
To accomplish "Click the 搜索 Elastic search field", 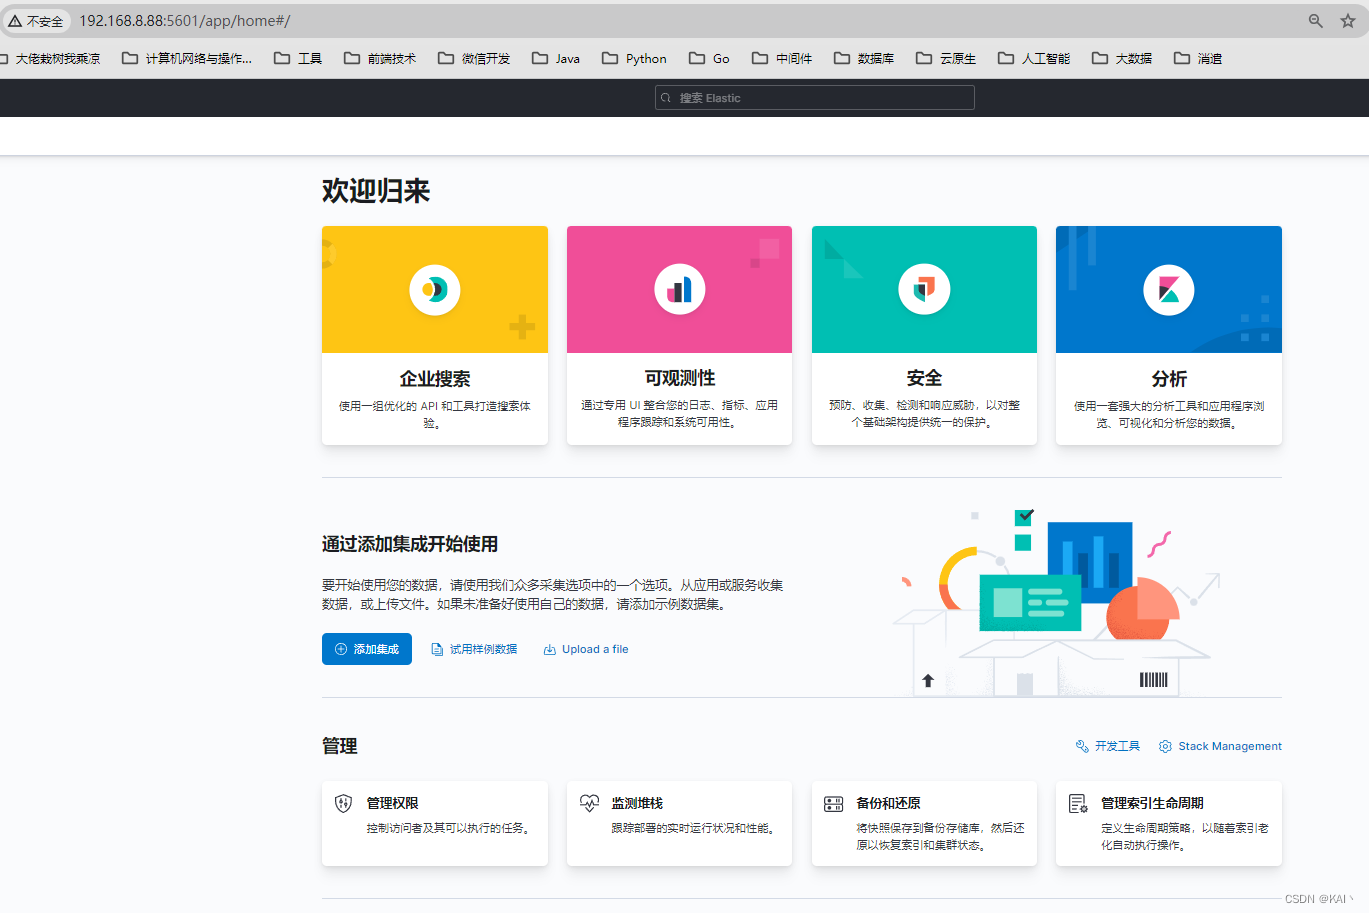I will click(815, 98).
